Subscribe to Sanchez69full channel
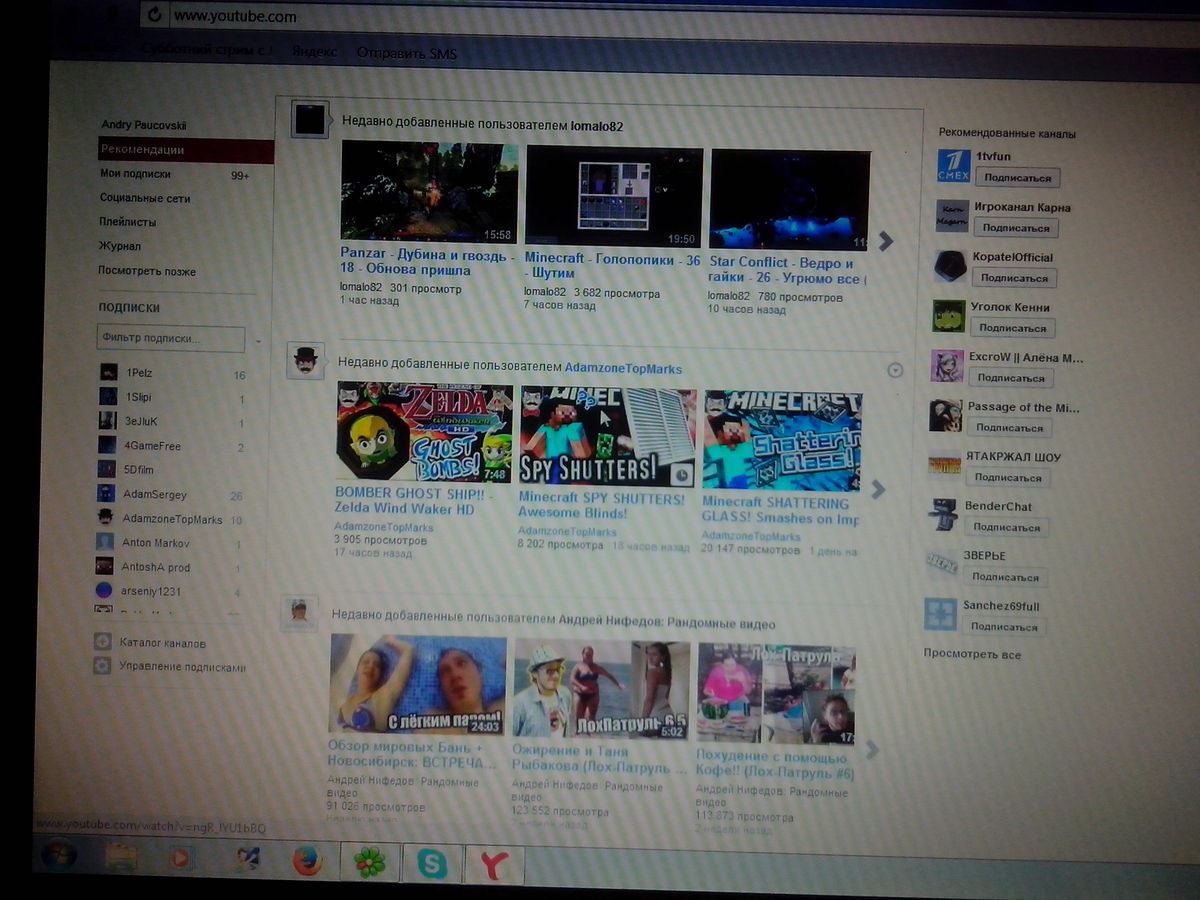 tap(1003, 627)
